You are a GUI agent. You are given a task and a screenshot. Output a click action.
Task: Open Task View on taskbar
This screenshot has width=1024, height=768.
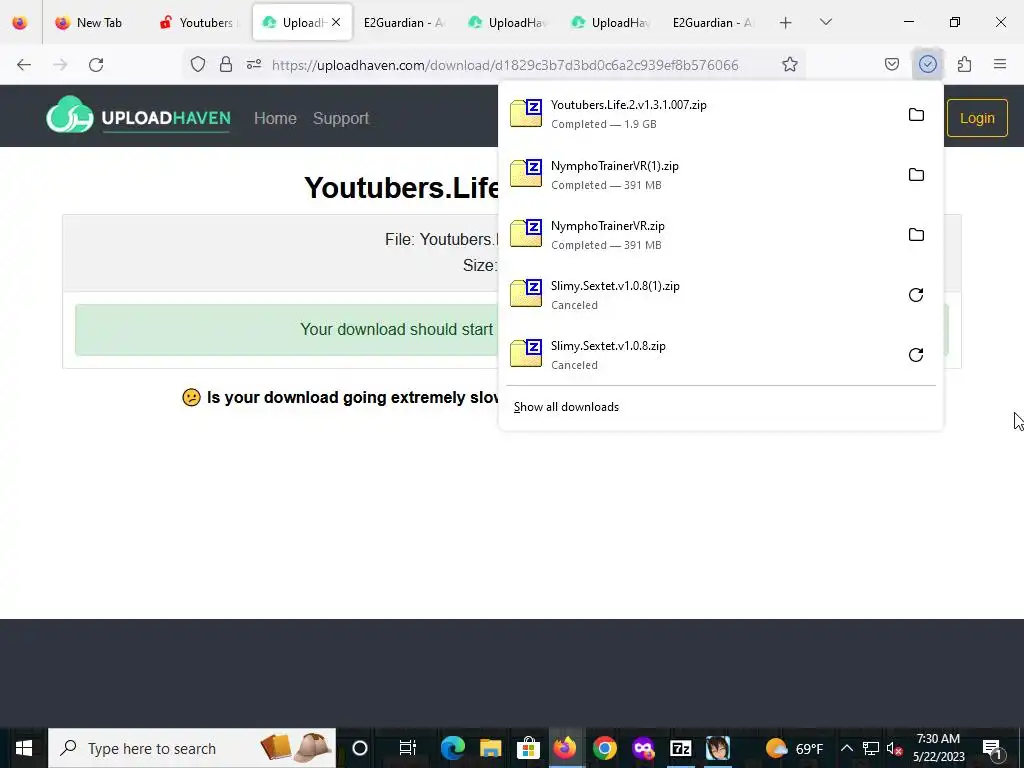pos(408,748)
